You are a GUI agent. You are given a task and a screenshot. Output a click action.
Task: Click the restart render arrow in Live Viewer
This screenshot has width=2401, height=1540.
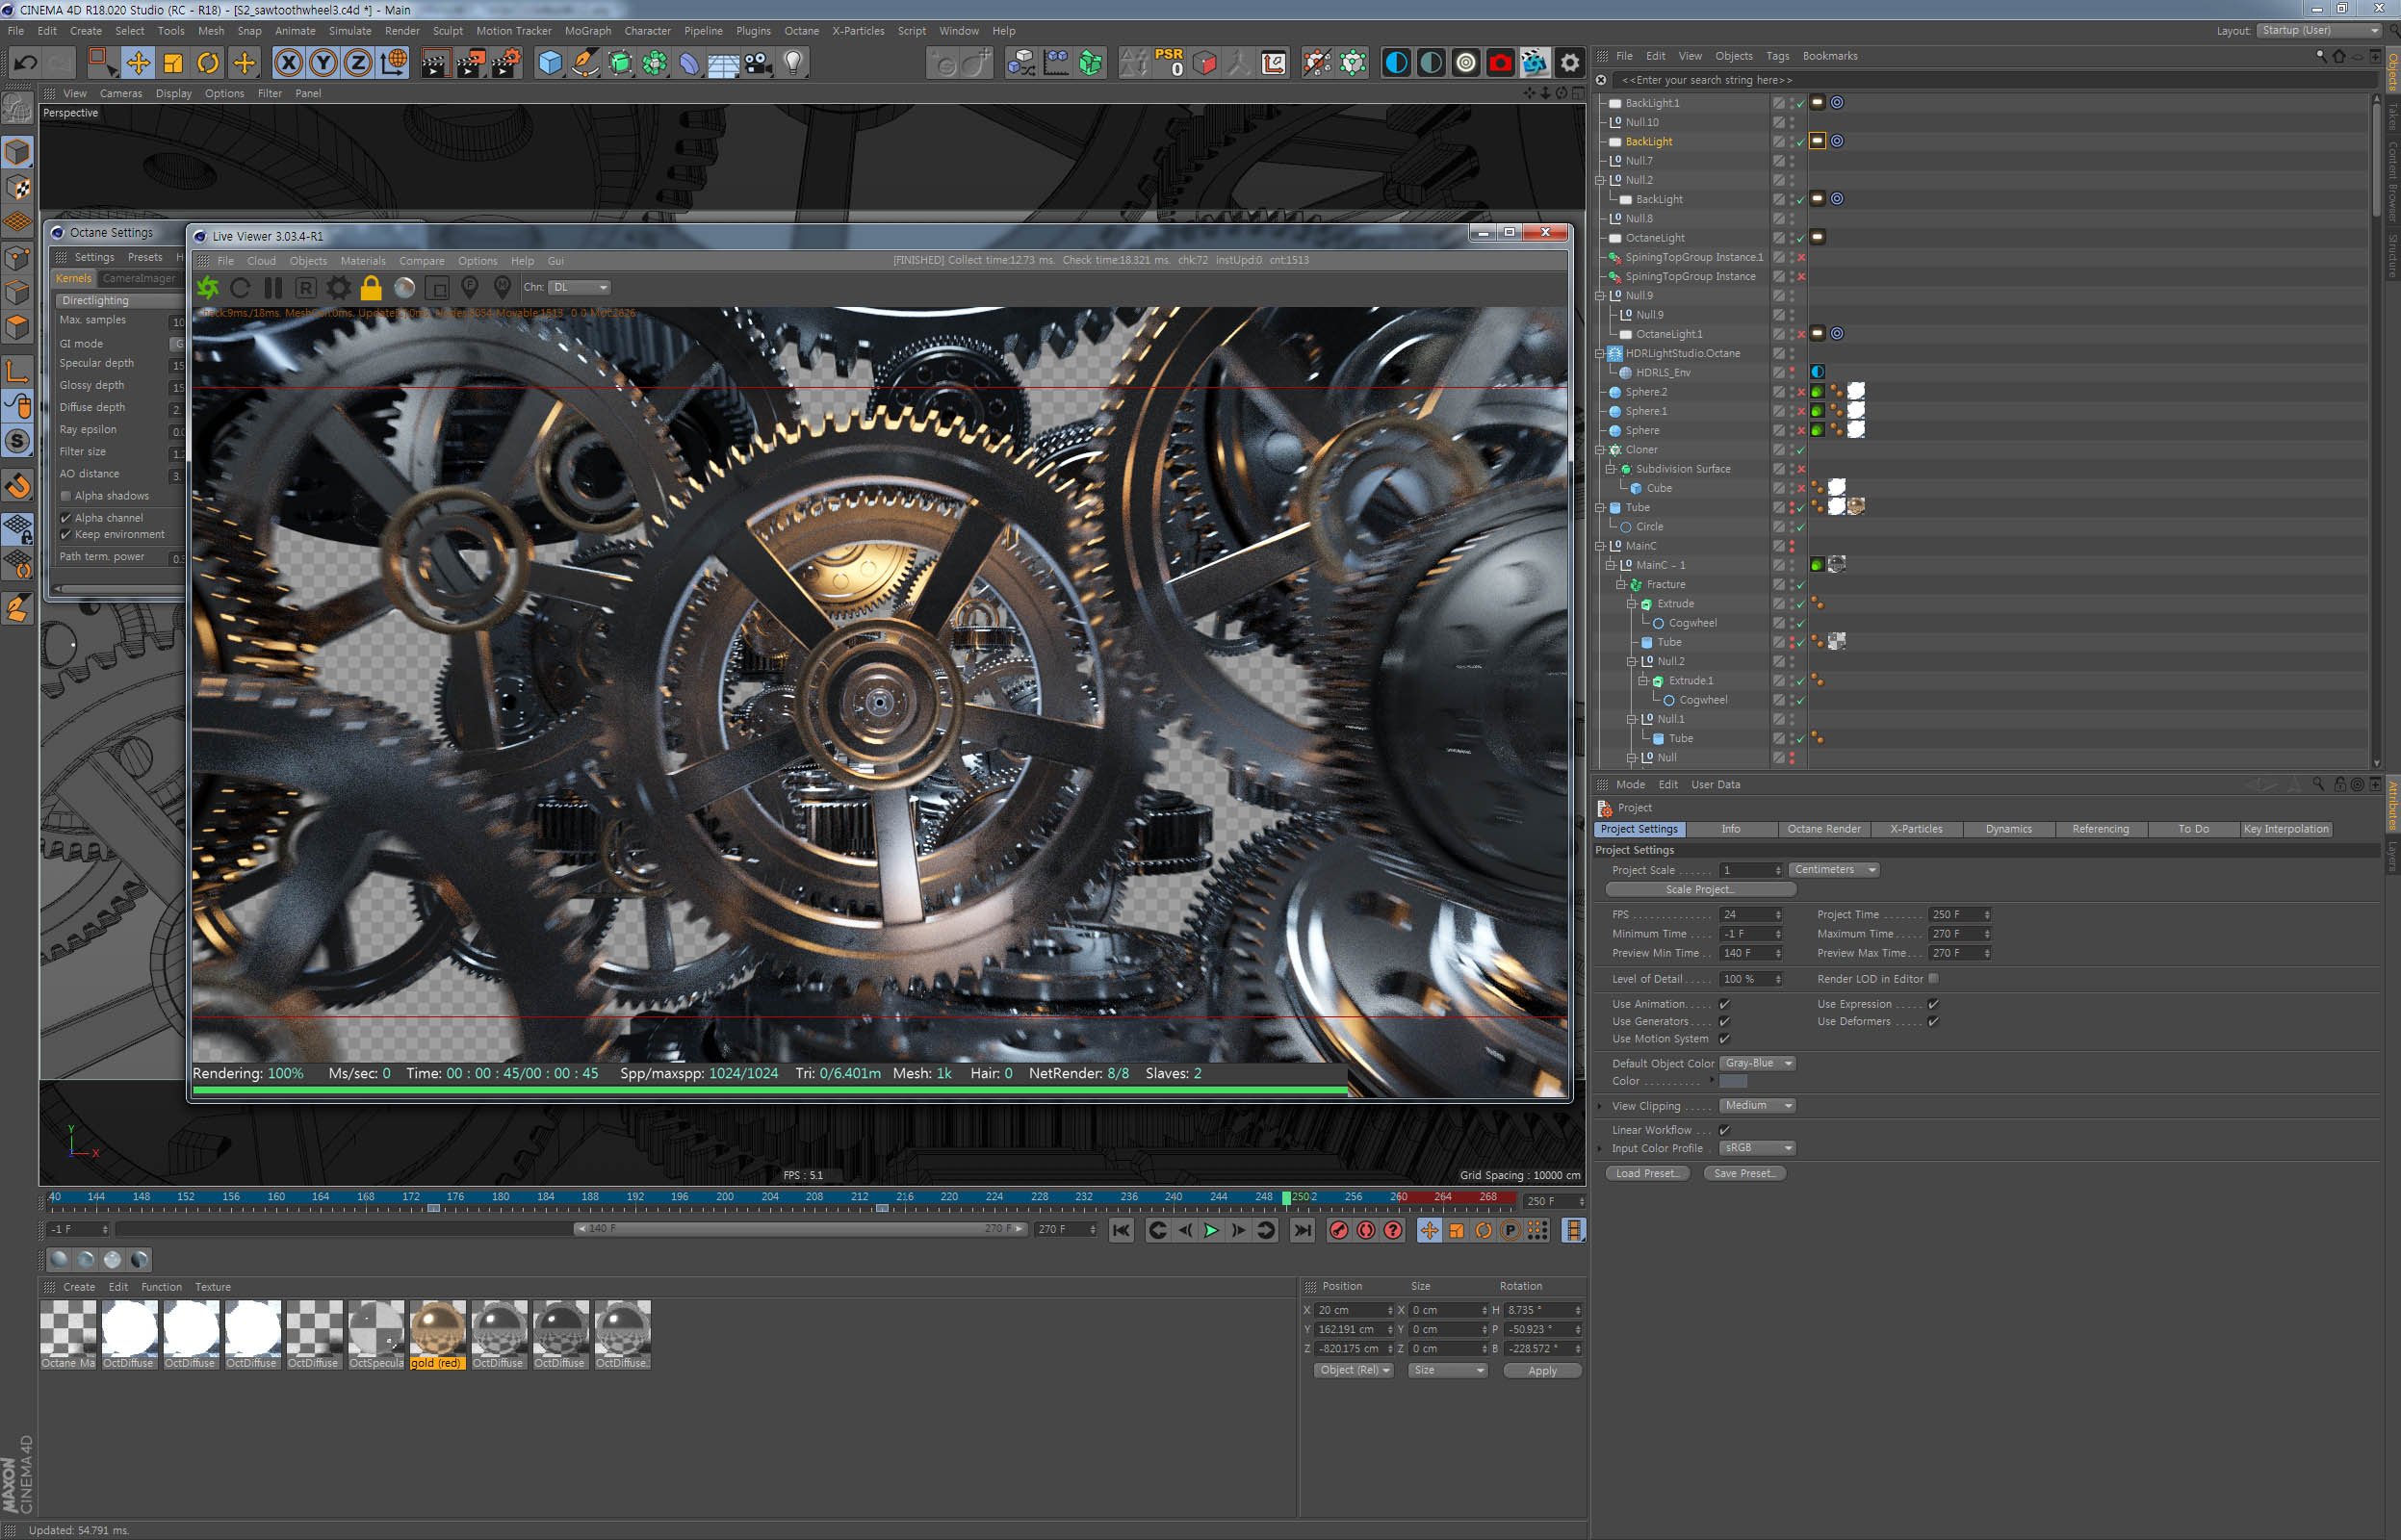point(240,288)
